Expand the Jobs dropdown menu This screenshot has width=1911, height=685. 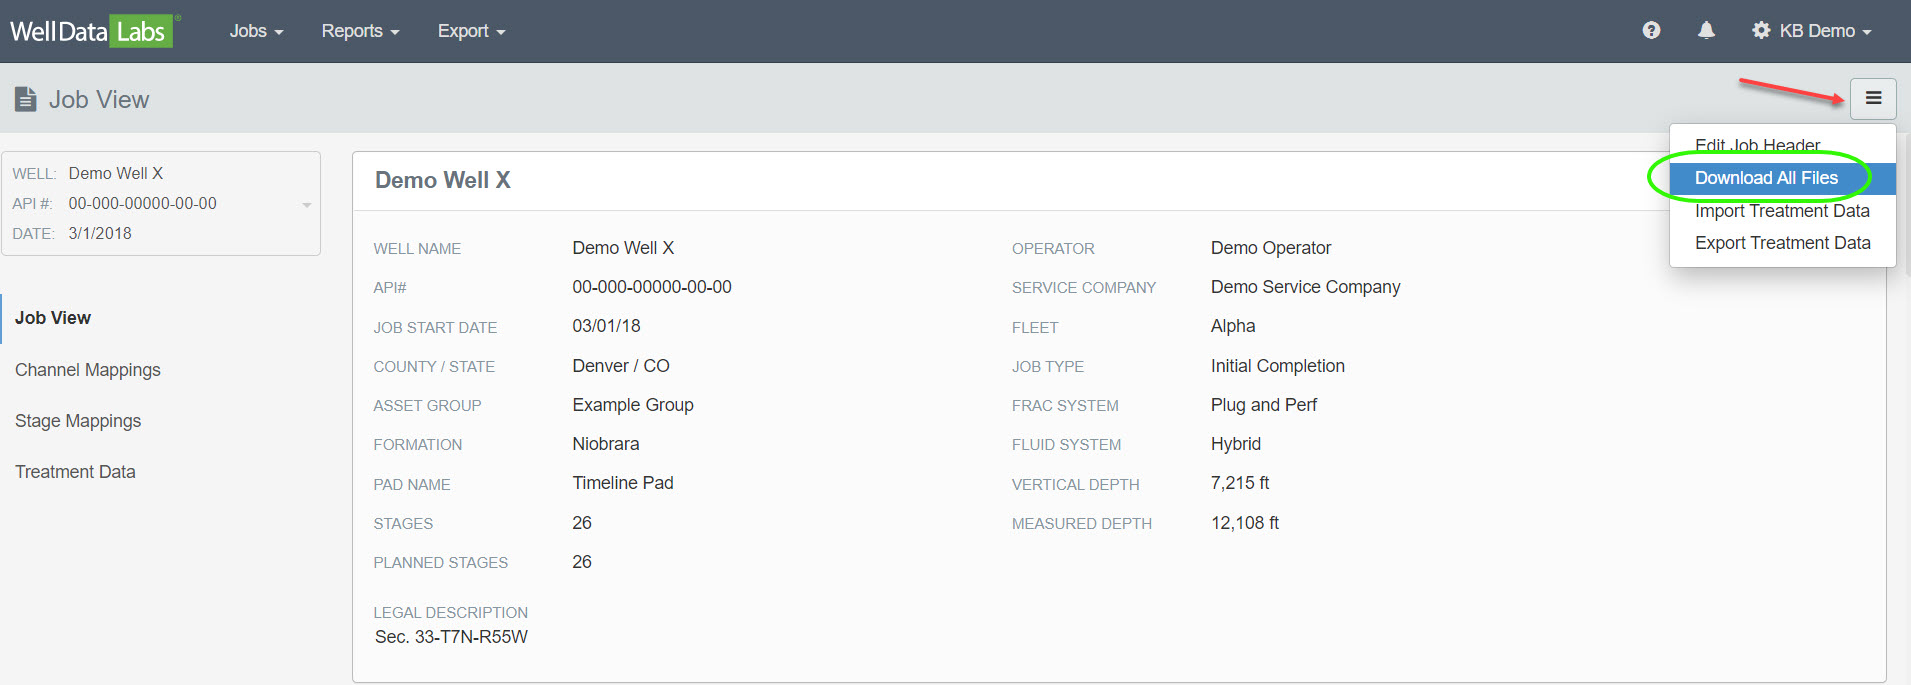pos(256,31)
